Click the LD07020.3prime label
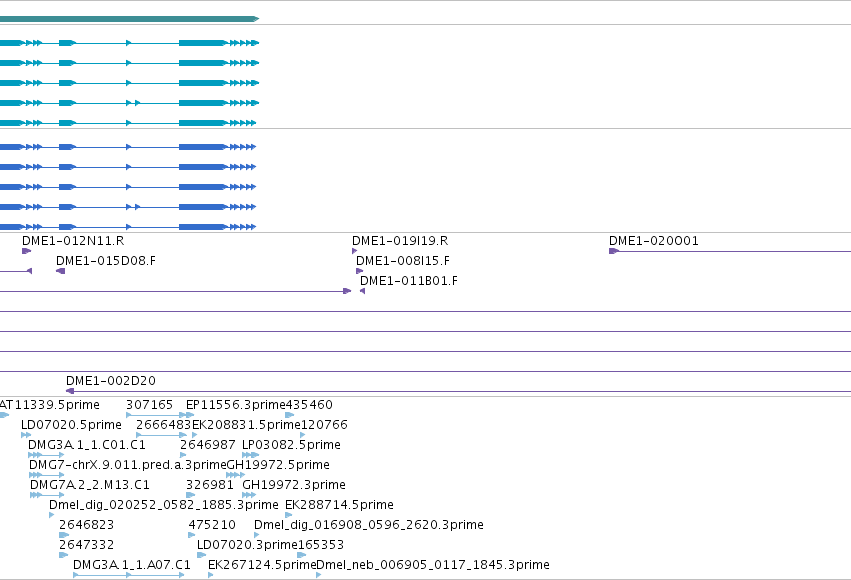This screenshot has height=580, width=851. point(247,545)
